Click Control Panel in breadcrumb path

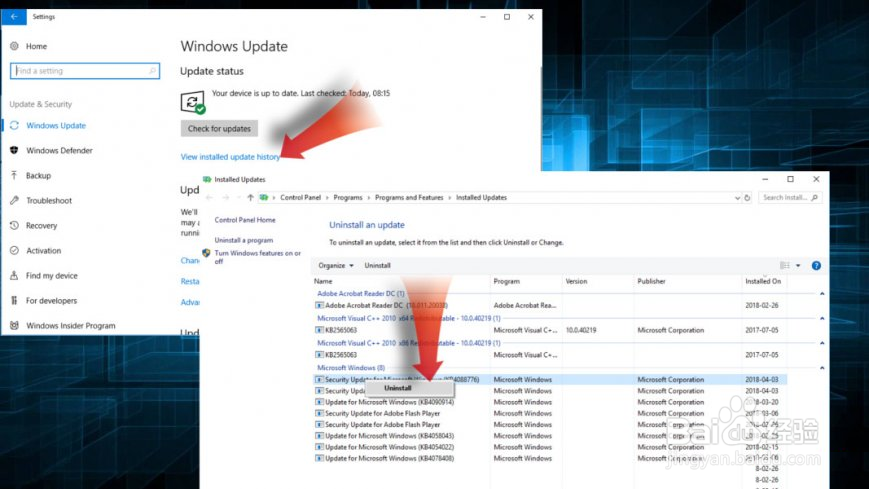tap(300, 197)
